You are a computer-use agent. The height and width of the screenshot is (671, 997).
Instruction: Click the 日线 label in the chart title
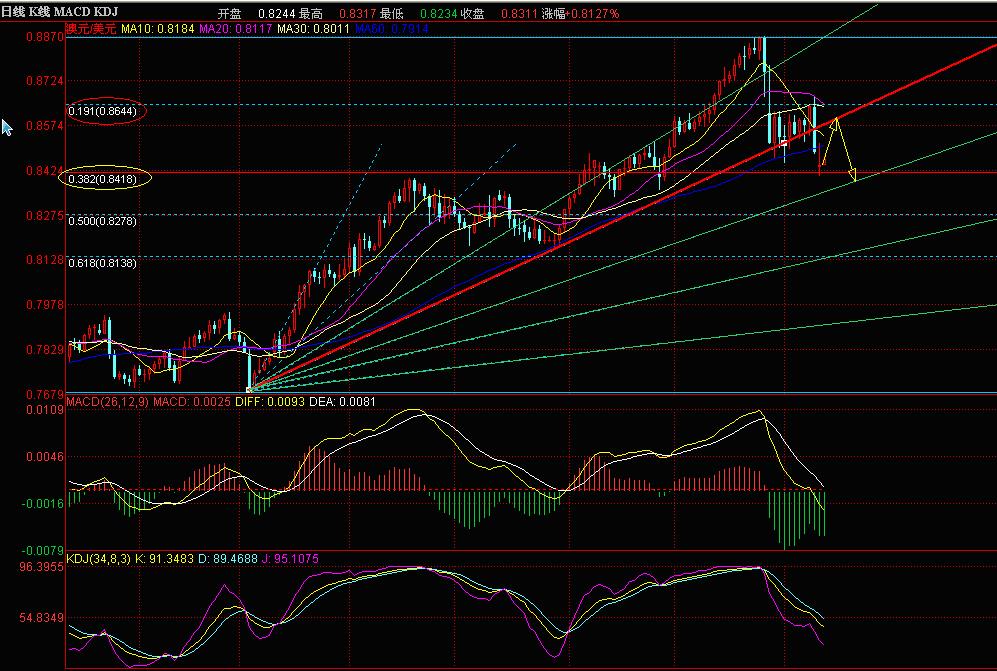click(x=13, y=11)
